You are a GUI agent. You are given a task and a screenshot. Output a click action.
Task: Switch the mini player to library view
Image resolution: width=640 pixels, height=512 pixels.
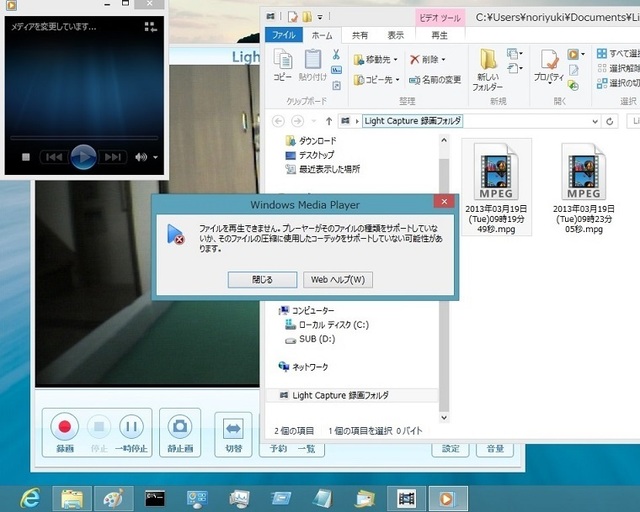[151, 27]
